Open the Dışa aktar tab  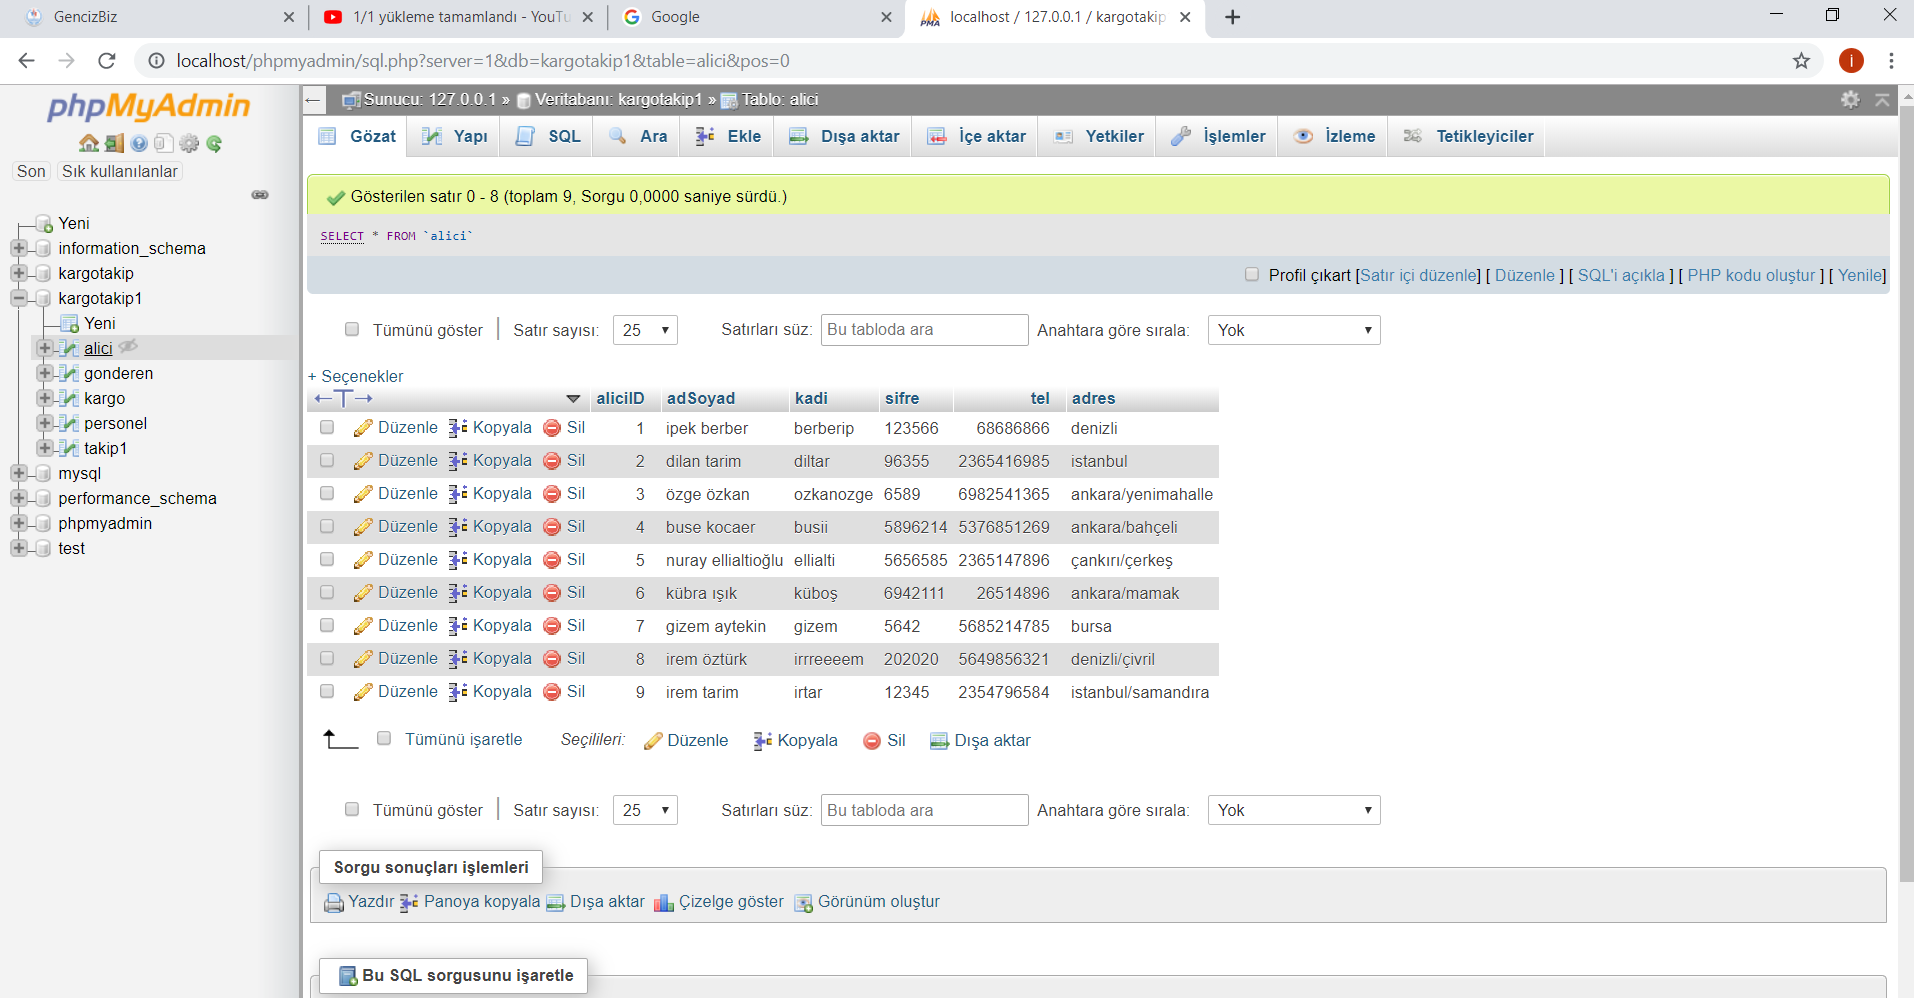tap(845, 136)
